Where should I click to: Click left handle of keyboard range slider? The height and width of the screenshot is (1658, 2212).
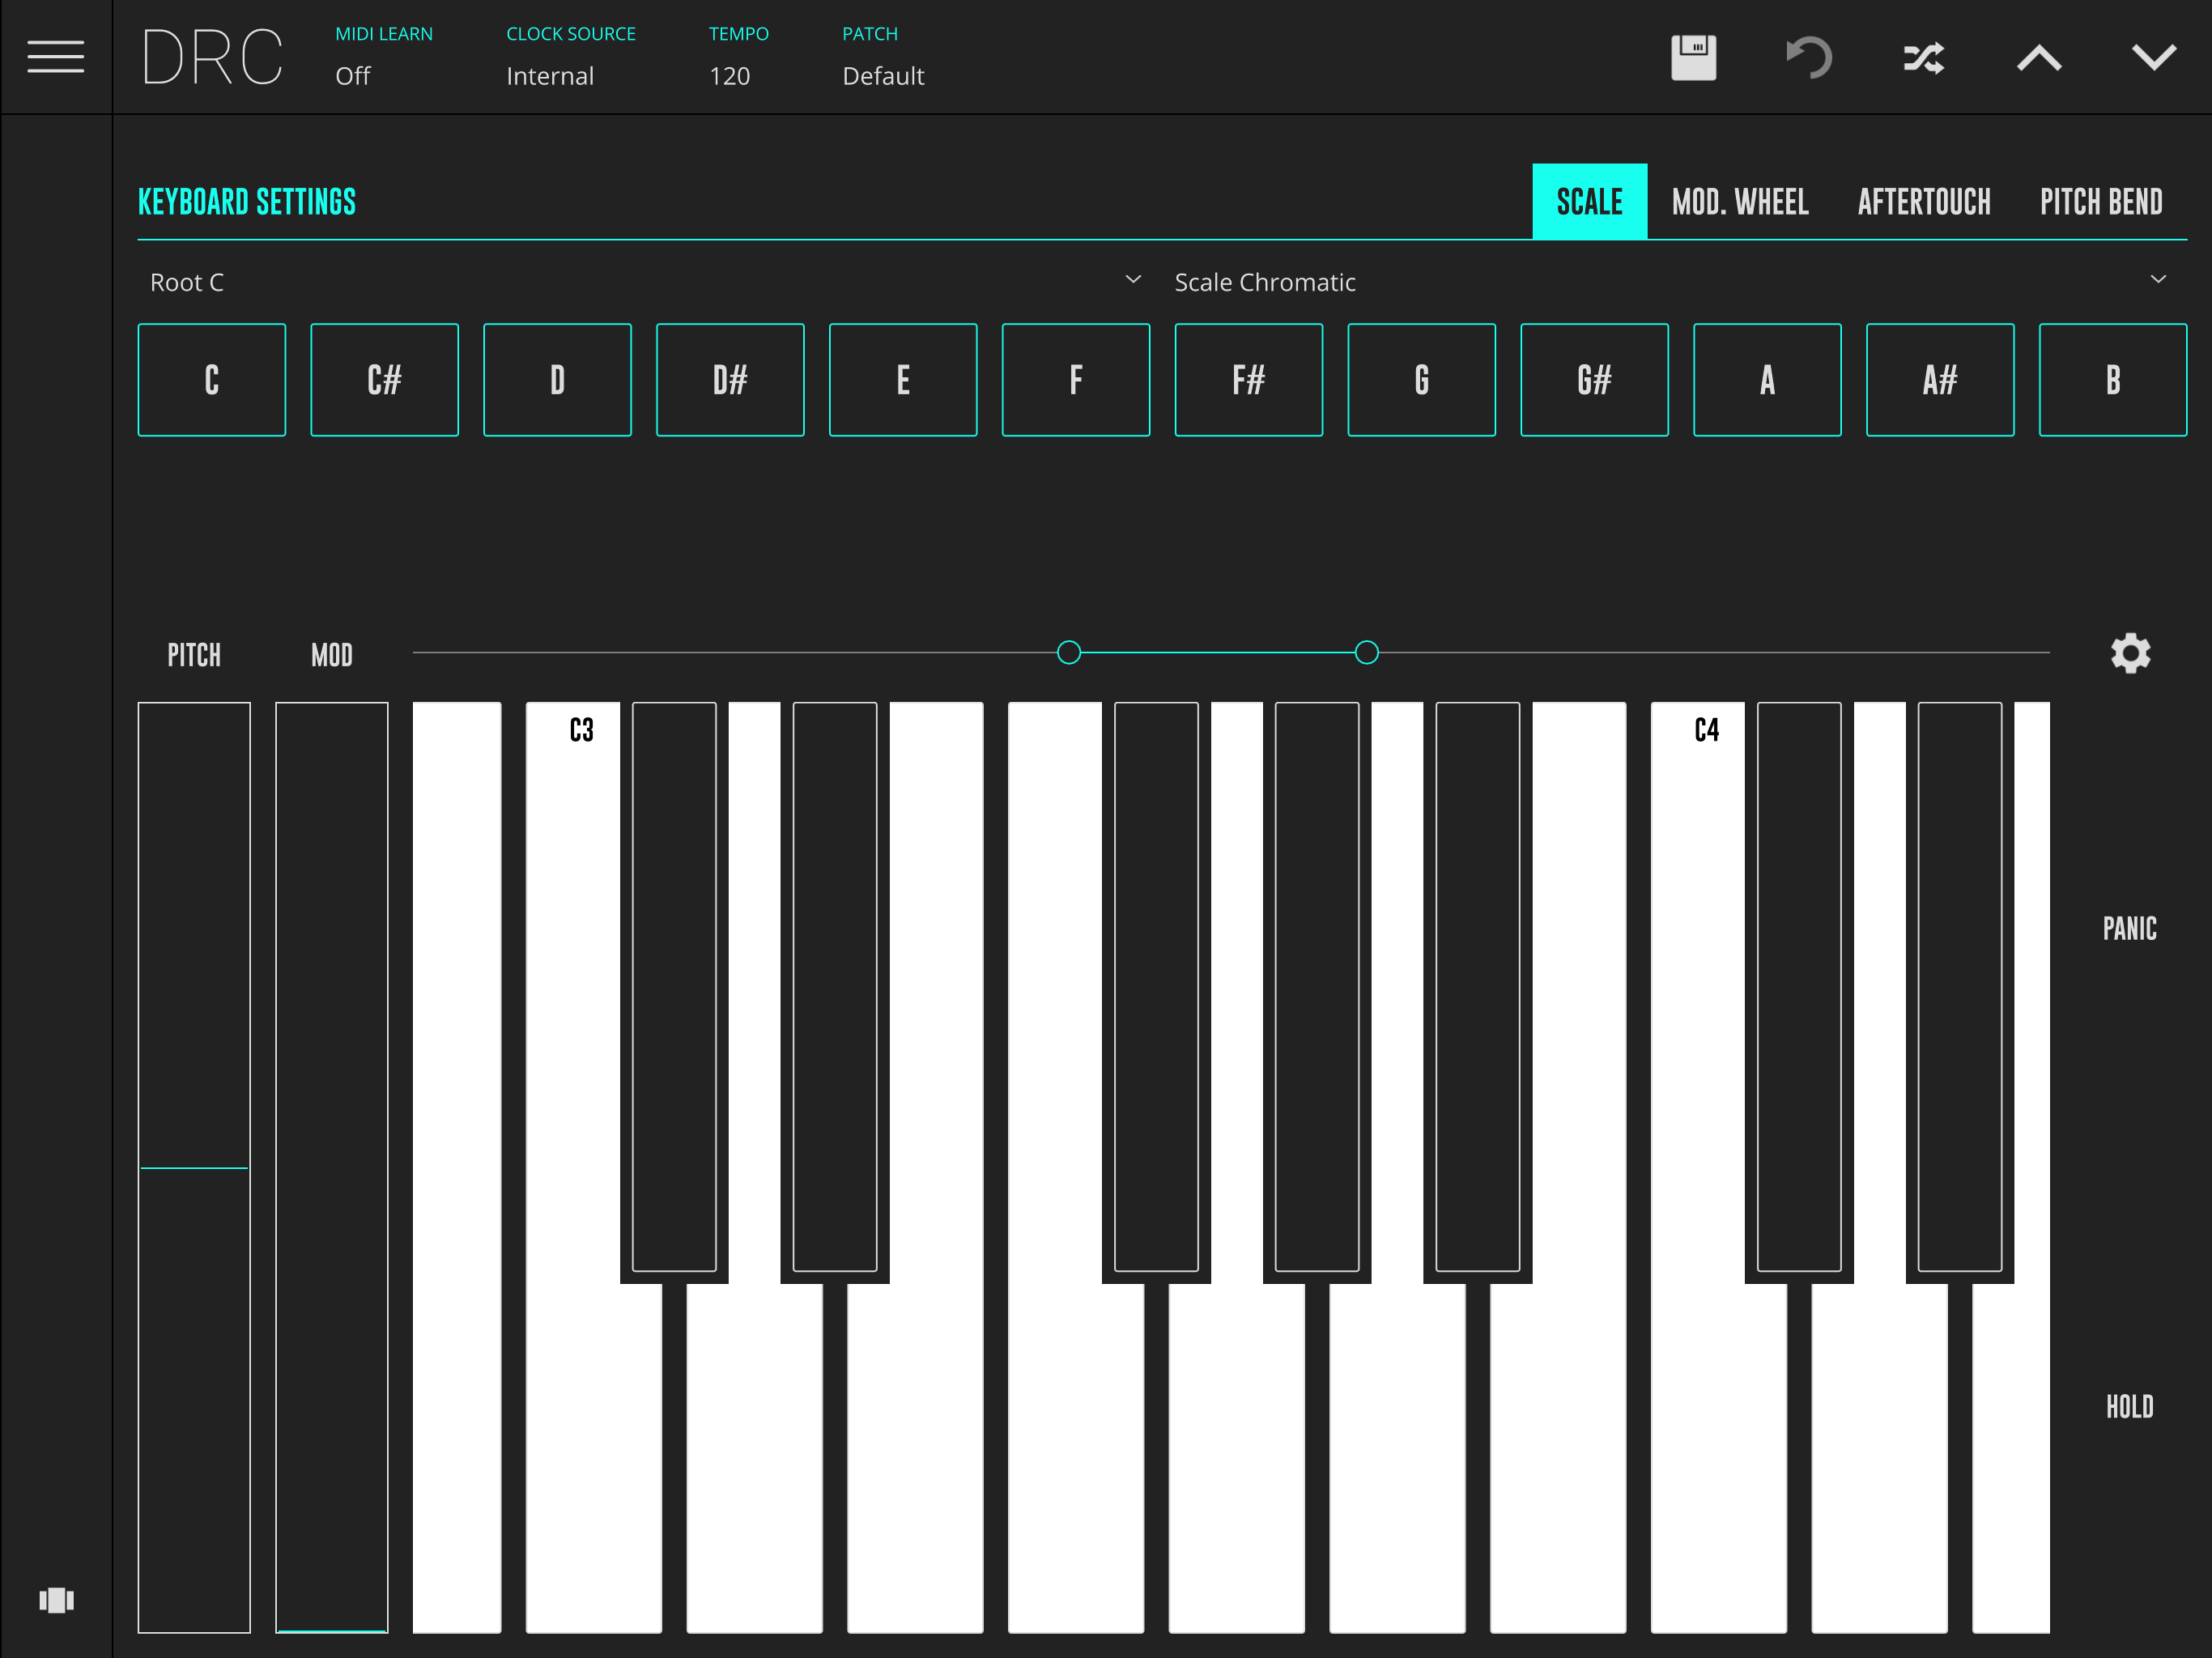coord(1068,653)
